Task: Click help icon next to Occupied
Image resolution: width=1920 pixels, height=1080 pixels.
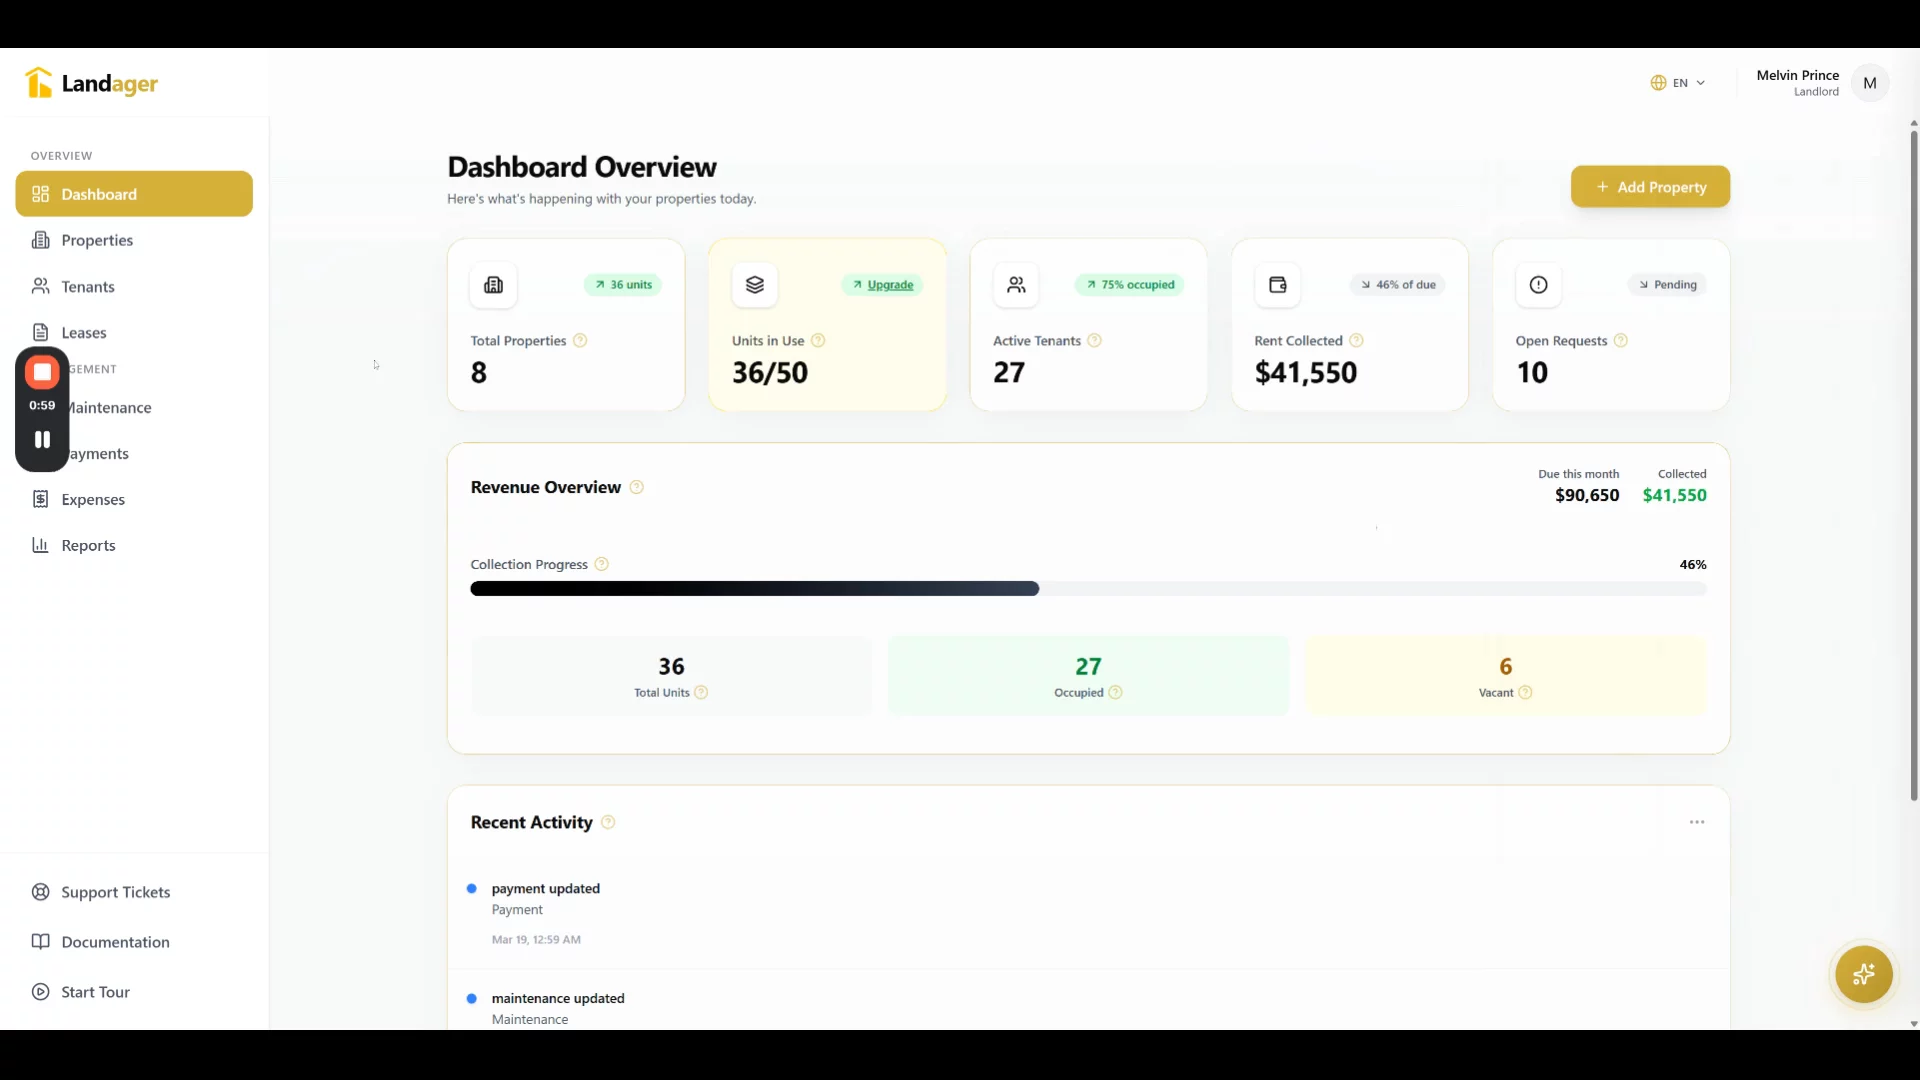Action: (x=1116, y=693)
